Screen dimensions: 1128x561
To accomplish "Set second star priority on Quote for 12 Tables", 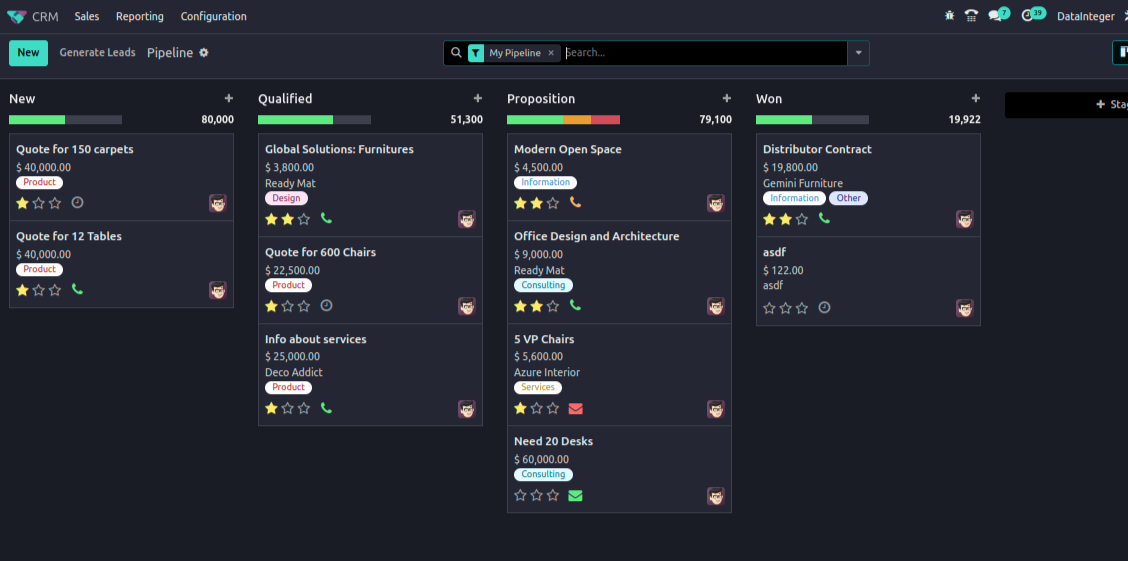I will [39, 291].
